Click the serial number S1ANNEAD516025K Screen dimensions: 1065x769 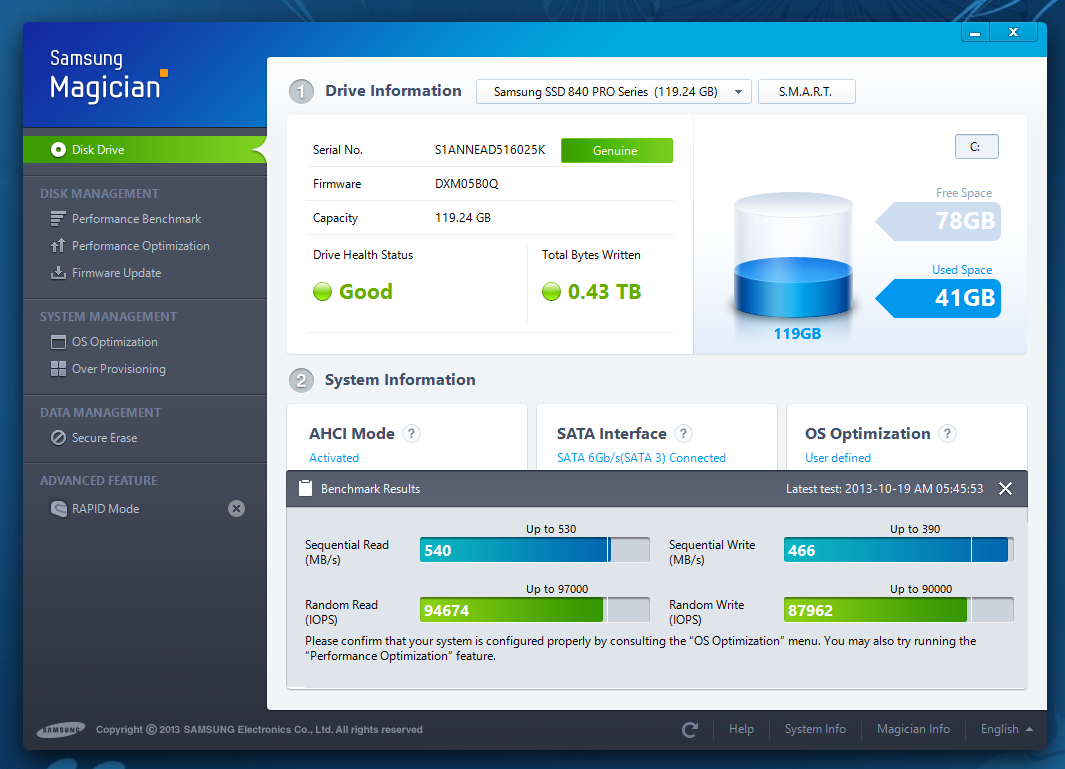click(490, 150)
